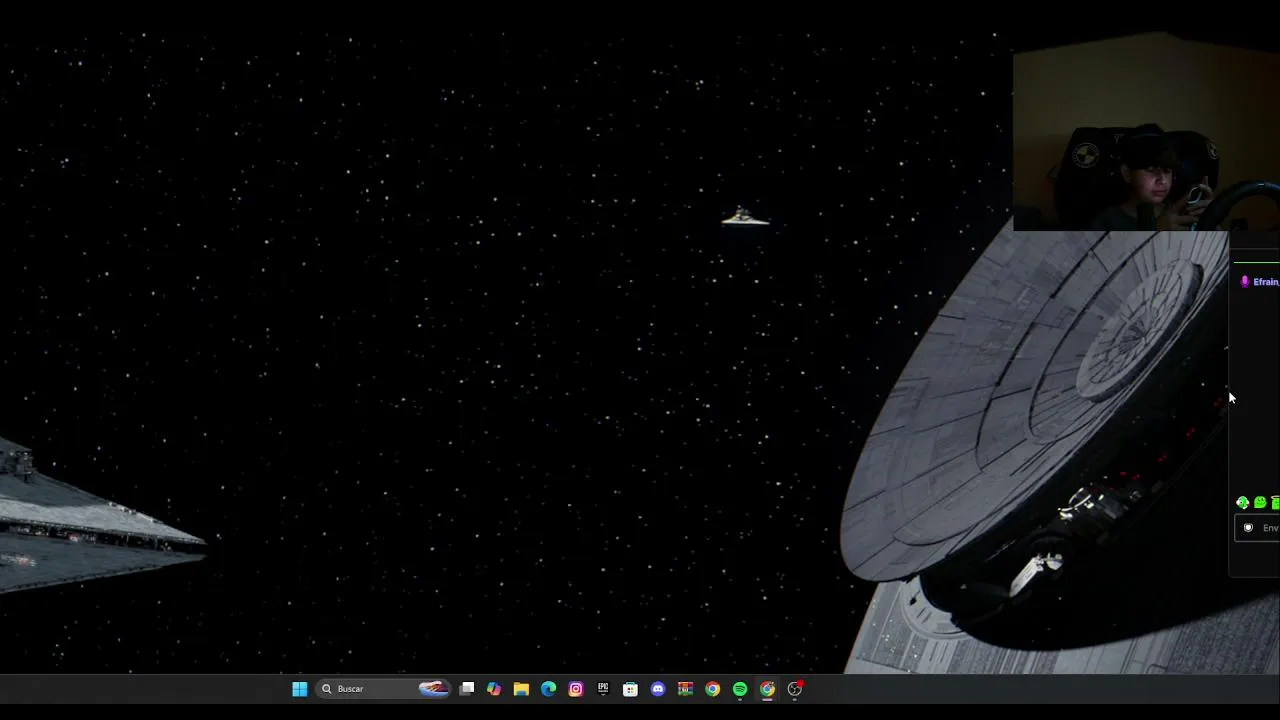Open Instagram from the taskbar

pos(576,689)
